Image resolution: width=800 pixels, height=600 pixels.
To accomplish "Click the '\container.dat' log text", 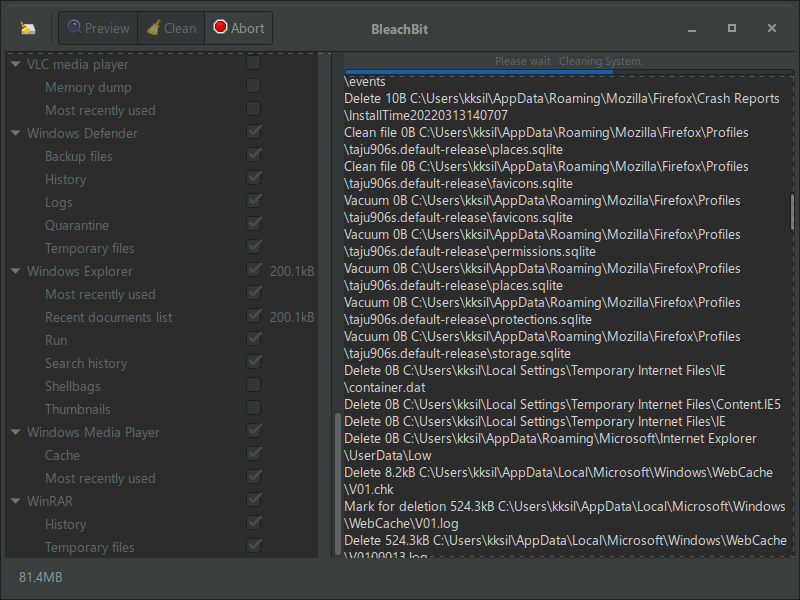I will click(385, 387).
